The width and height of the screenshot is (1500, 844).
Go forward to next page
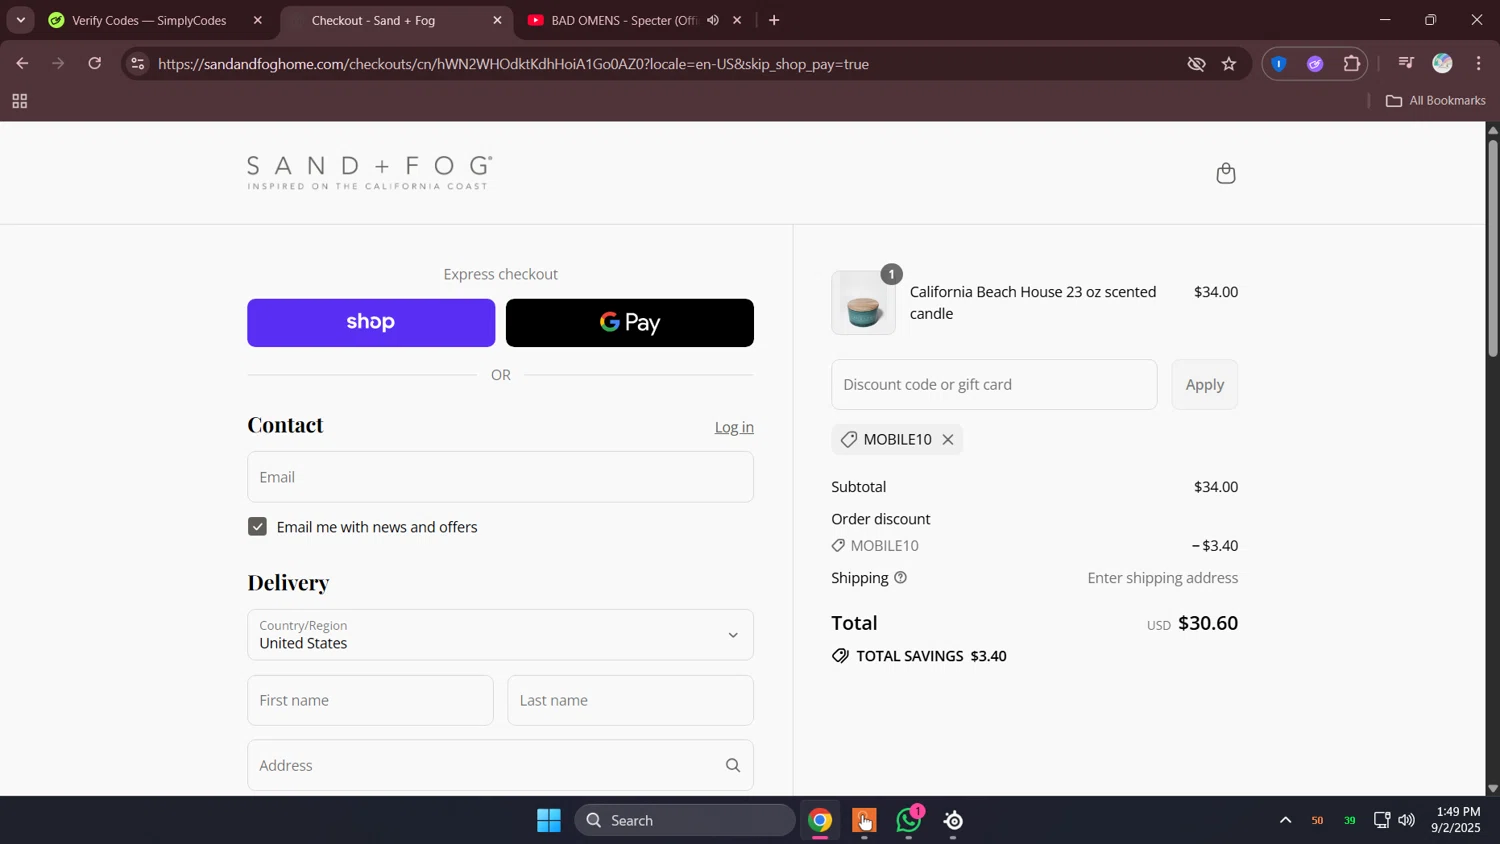tap(58, 64)
